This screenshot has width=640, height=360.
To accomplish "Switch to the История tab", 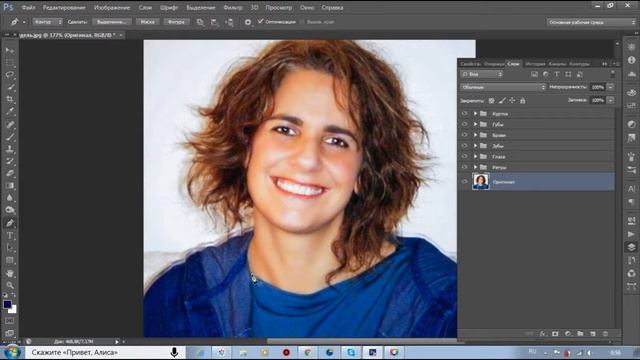I will pyautogui.click(x=535, y=64).
